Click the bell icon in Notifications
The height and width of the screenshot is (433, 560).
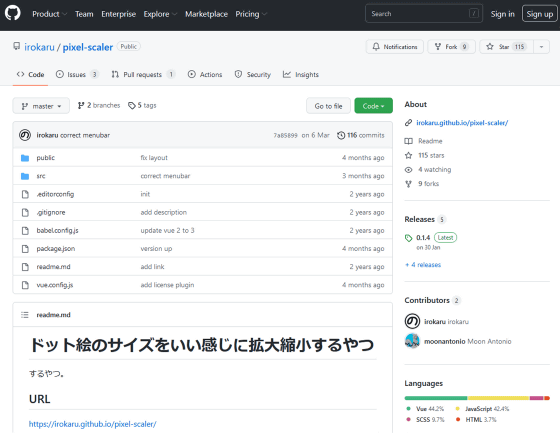coord(376,46)
